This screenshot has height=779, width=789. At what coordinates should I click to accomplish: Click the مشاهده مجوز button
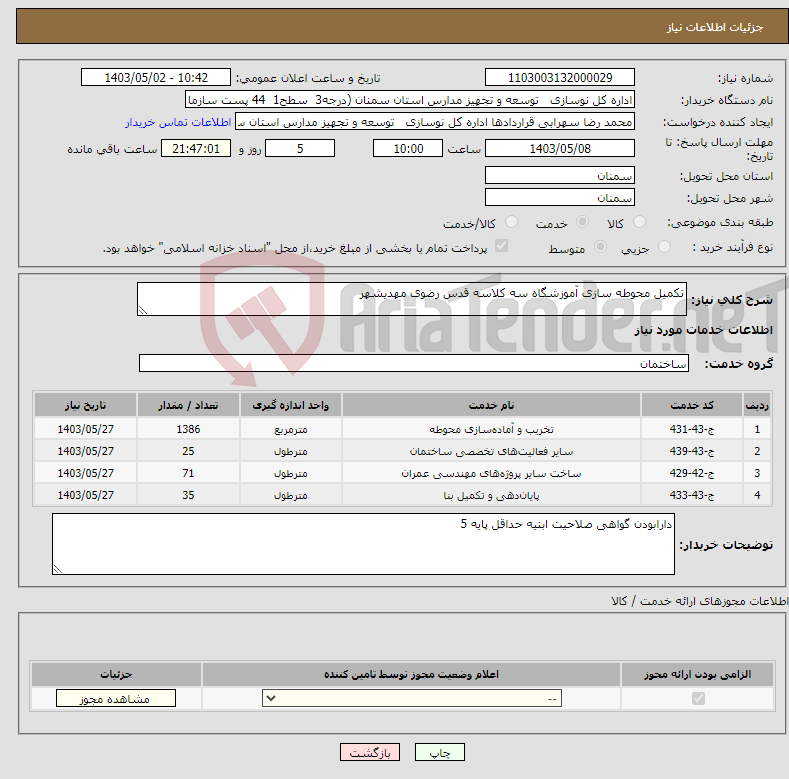pyautogui.click(x=116, y=698)
